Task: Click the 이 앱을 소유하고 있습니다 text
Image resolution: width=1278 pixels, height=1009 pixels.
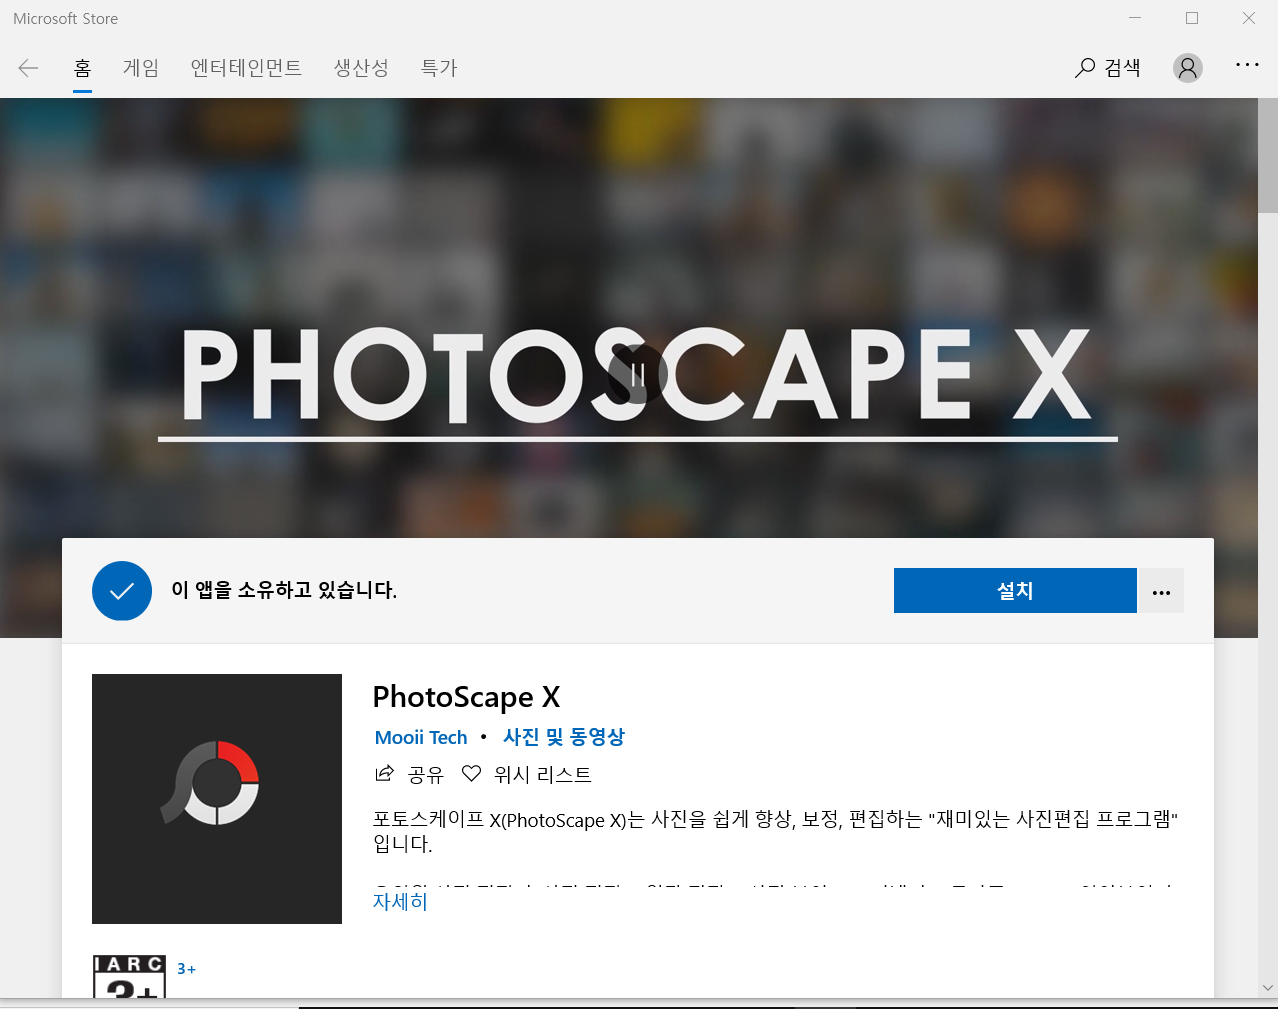Action: pyautogui.click(x=284, y=591)
